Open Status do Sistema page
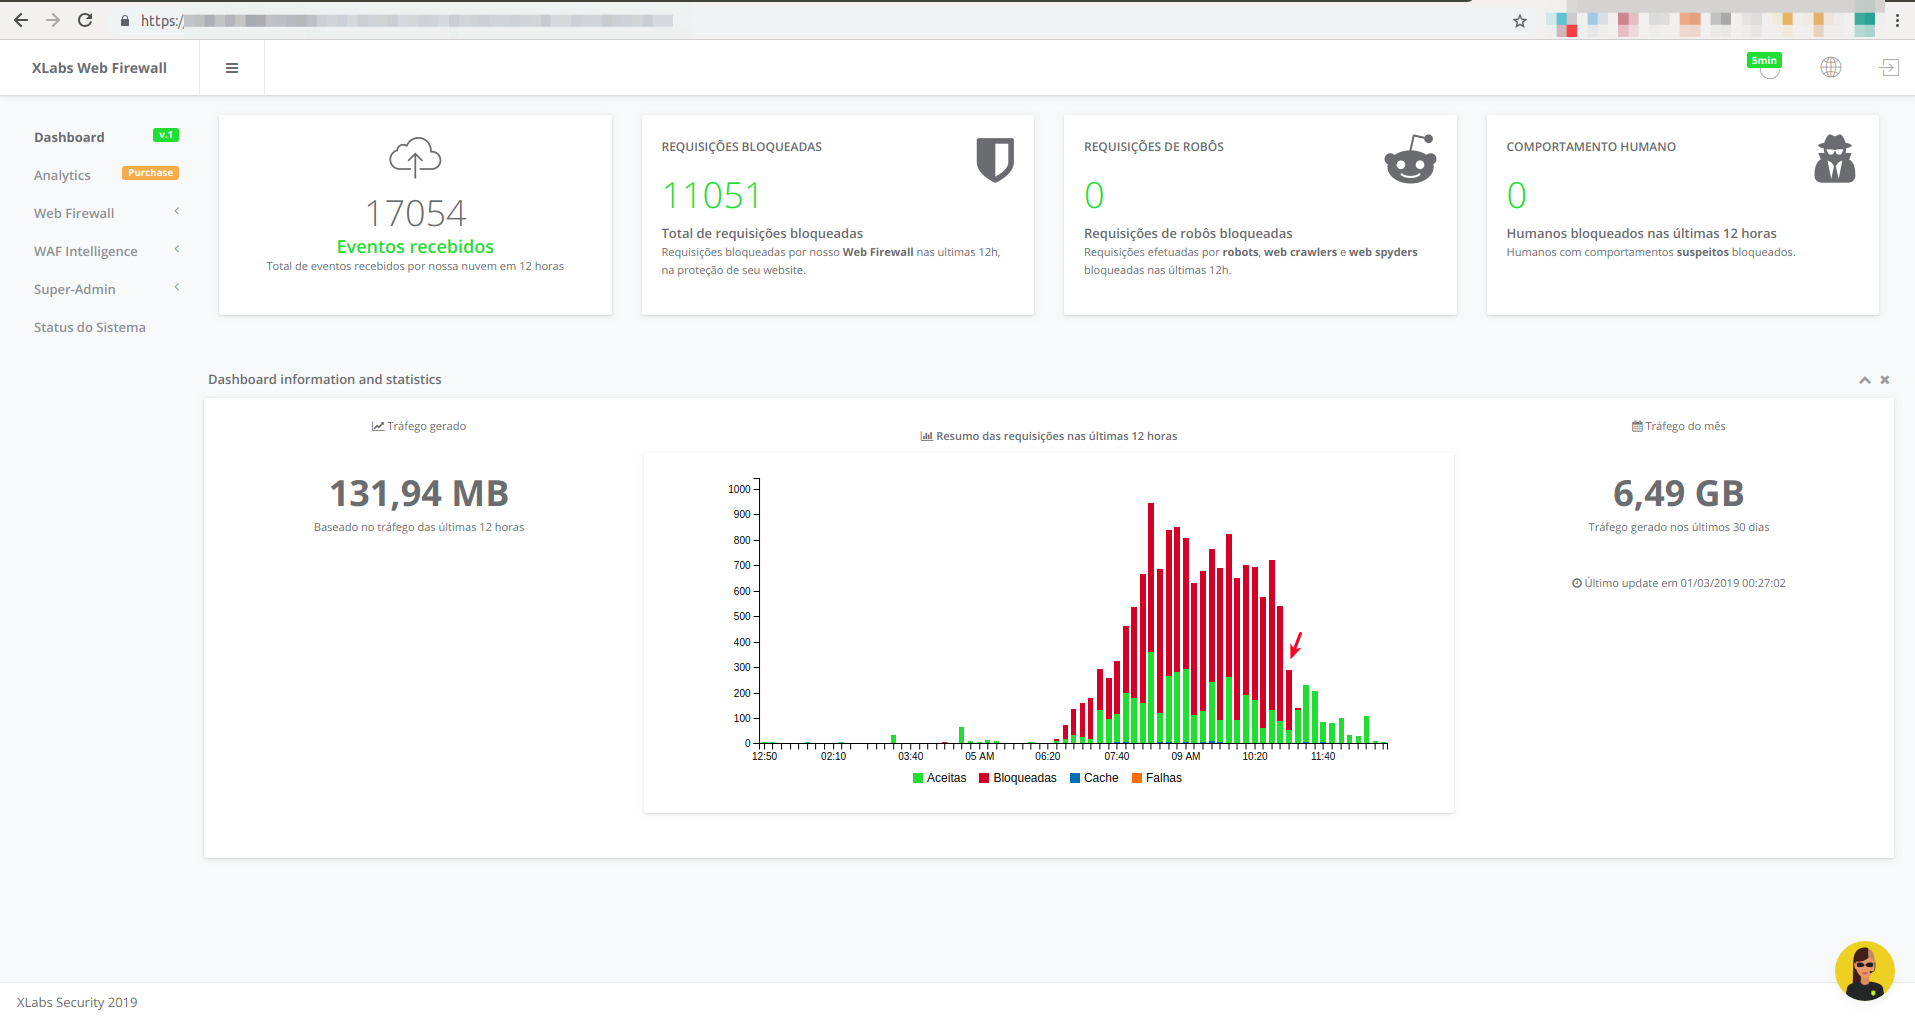The width and height of the screenshot is (1915, 1019). click(x=90, y=327)
